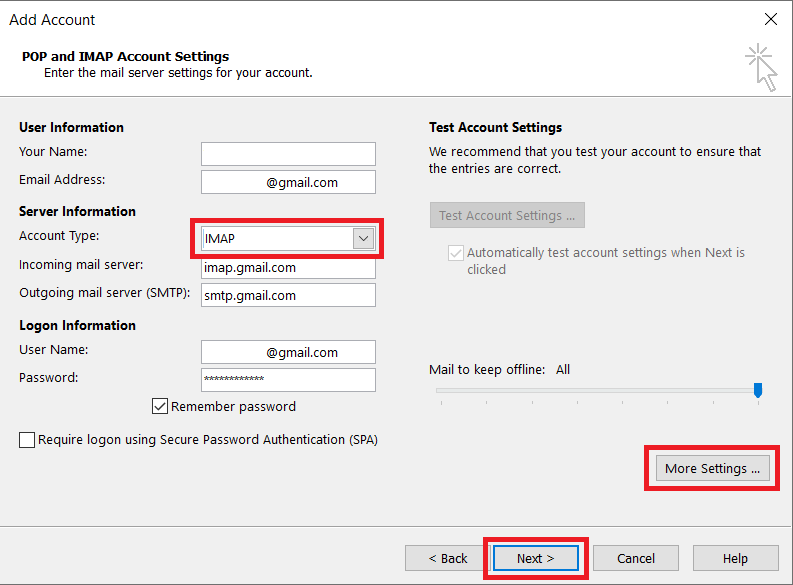
Task: Click the Mail to keep offline slider handle
Action: 758,390
